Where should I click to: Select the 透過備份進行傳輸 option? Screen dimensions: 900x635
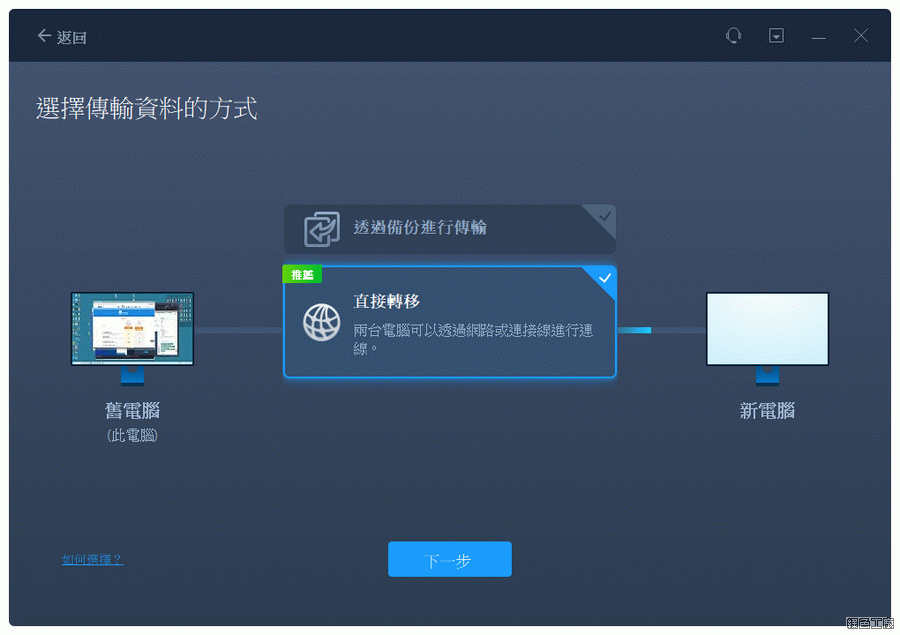420,227
